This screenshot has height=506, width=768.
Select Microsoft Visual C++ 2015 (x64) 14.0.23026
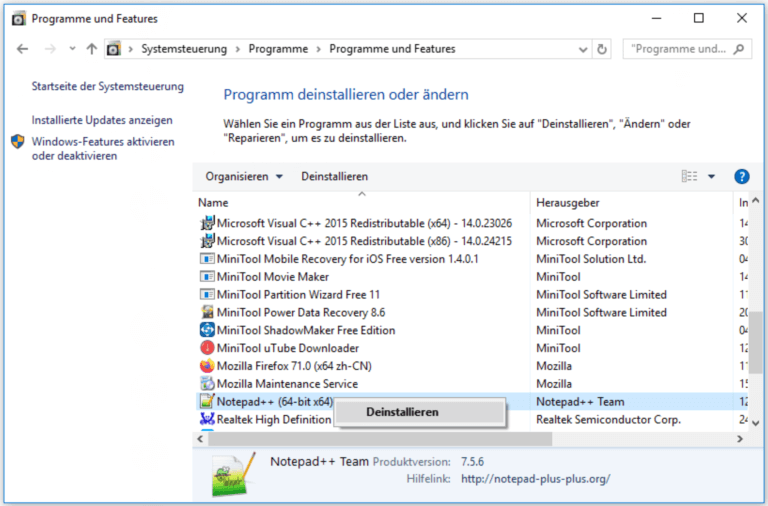click(364, 223)
